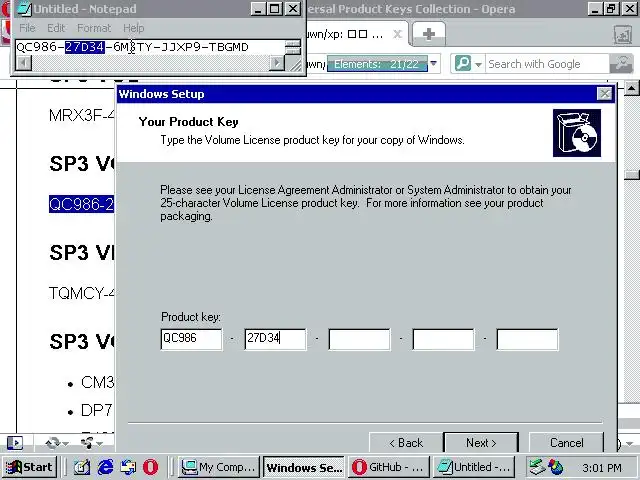Viewport: 640px width, 480px height.
Task: Maximize the Notepad window
Action: click(275, 9)
